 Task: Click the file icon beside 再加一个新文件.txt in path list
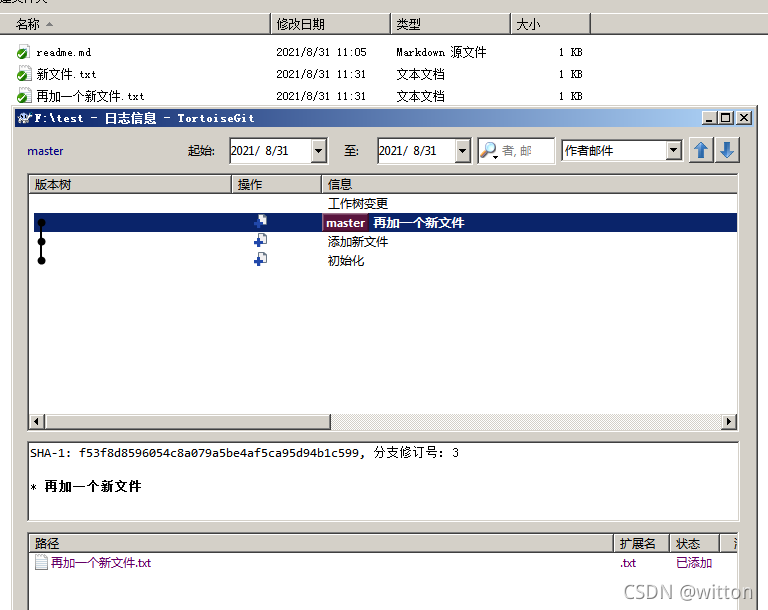(x=41, y=562)
